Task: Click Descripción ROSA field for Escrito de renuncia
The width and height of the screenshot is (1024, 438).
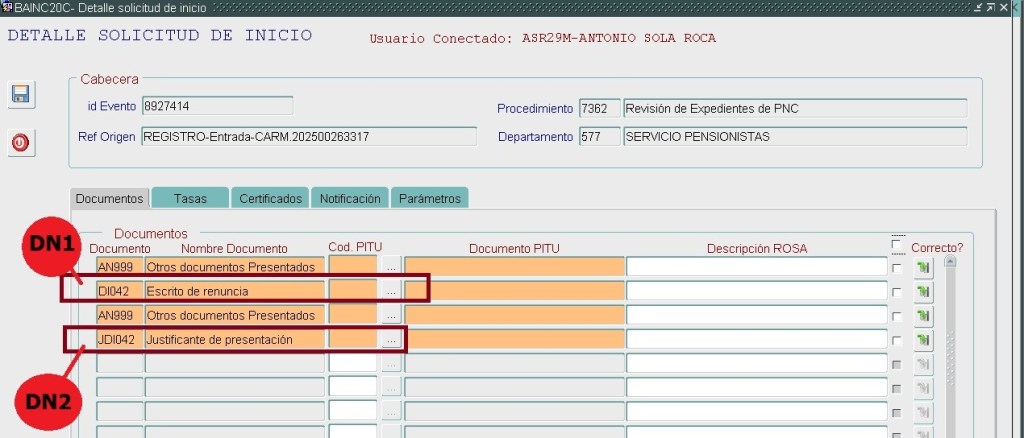Action: click(x=756, y=291)
